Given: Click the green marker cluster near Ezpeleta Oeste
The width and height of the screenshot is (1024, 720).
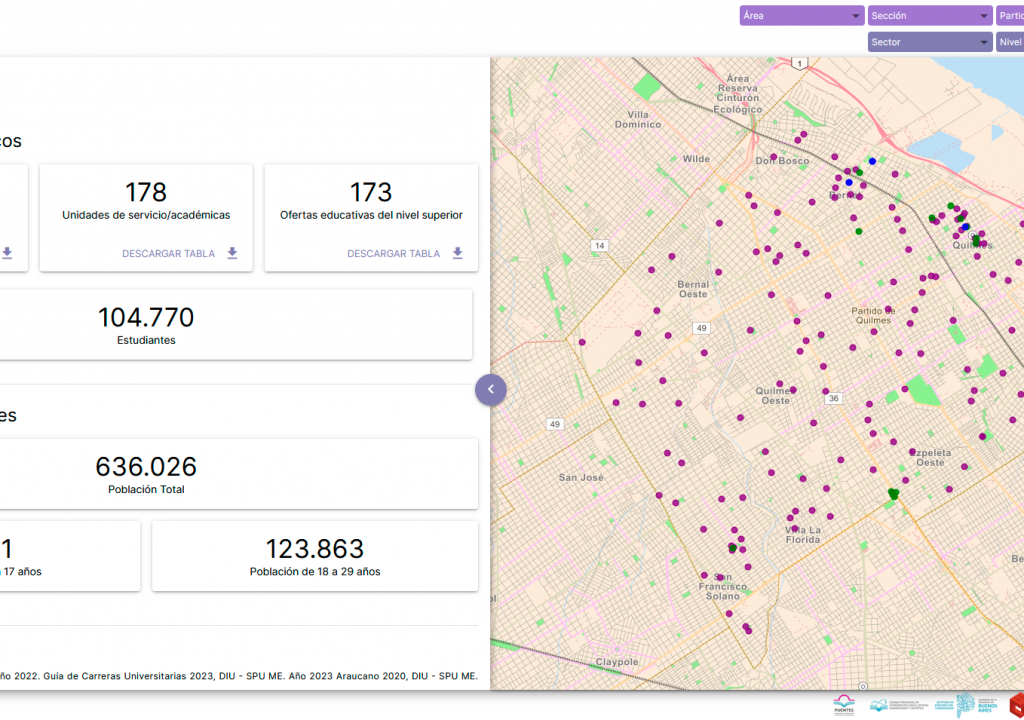Looking at the screenshot, I should [893, 493].
